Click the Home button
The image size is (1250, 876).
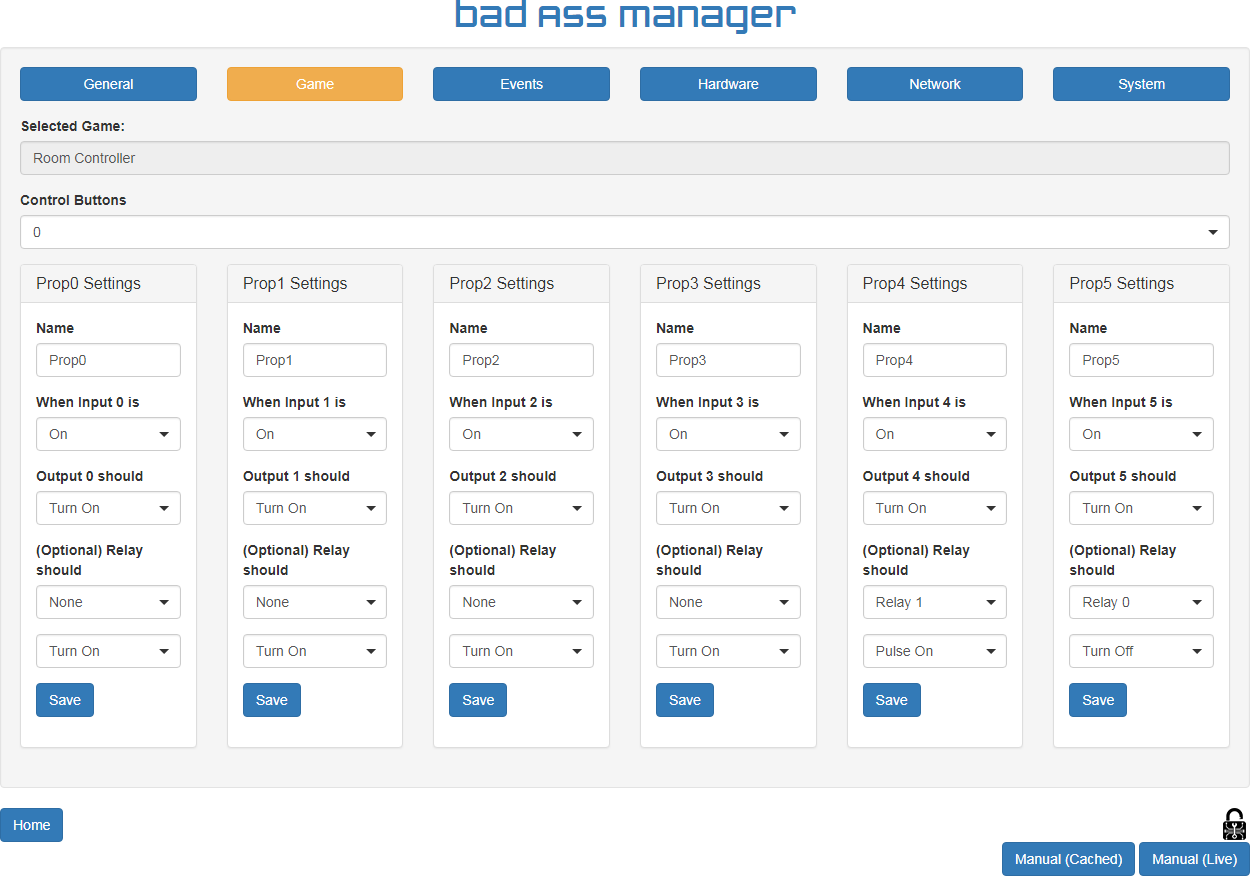pyautogui.click(x=32, y=825)
